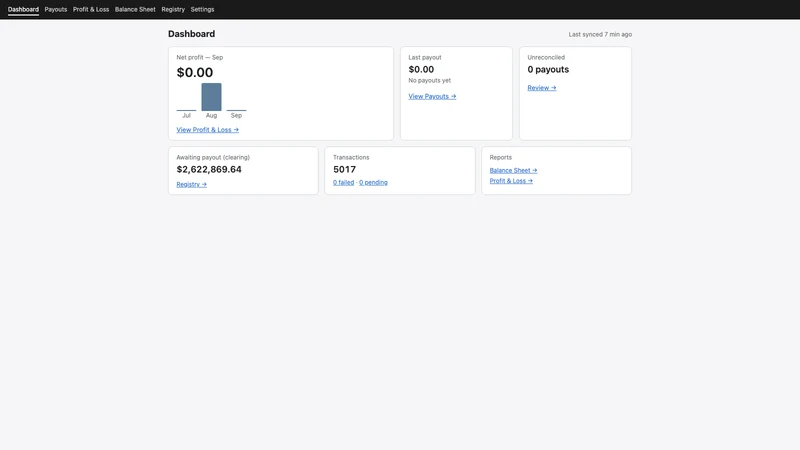Open Settings from the top navigation

tap(203, 9)
